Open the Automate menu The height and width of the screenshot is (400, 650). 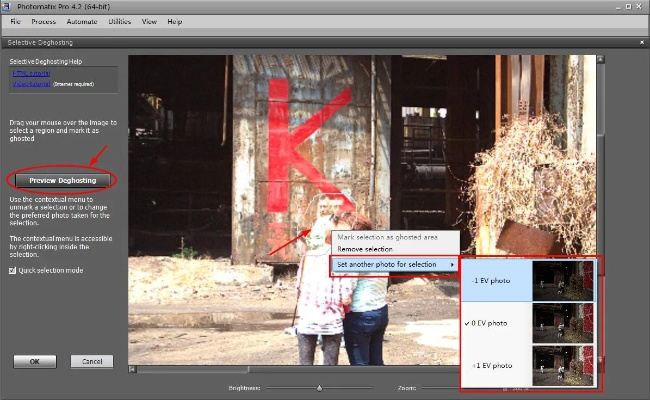click(83, 21)
